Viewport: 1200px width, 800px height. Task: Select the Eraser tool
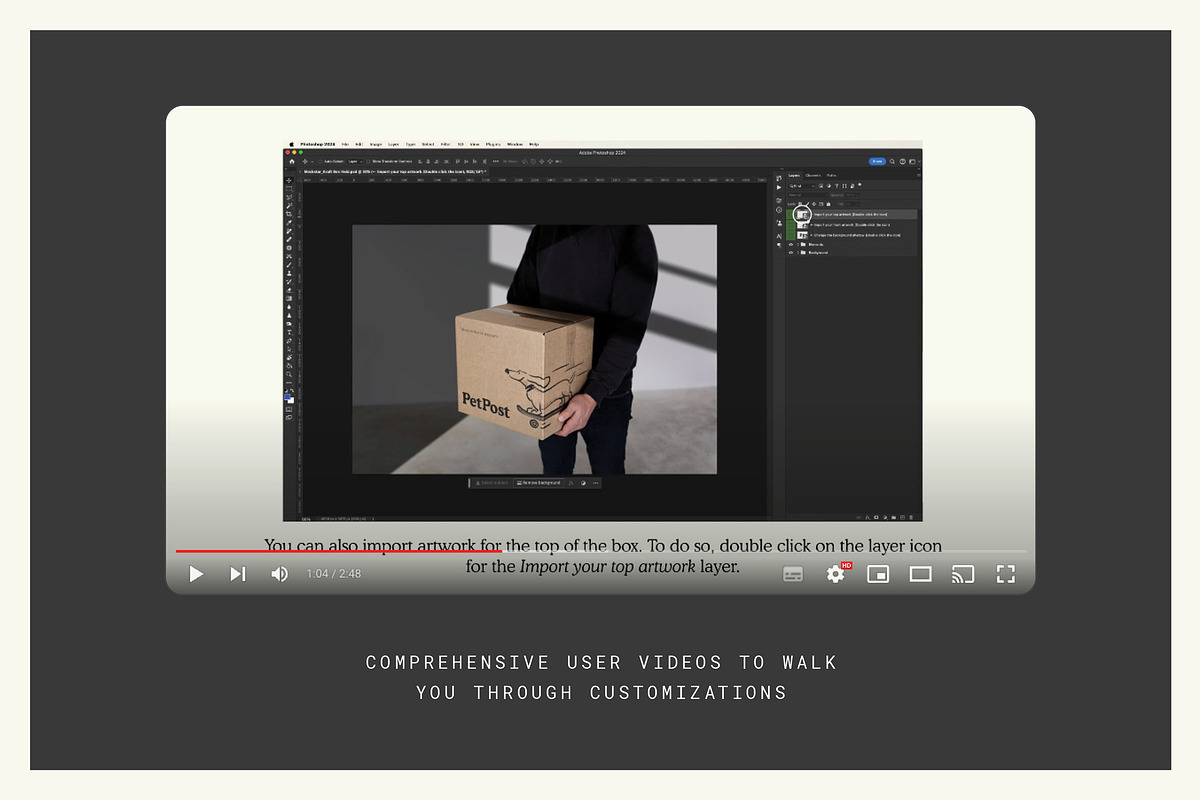point(289,290)
